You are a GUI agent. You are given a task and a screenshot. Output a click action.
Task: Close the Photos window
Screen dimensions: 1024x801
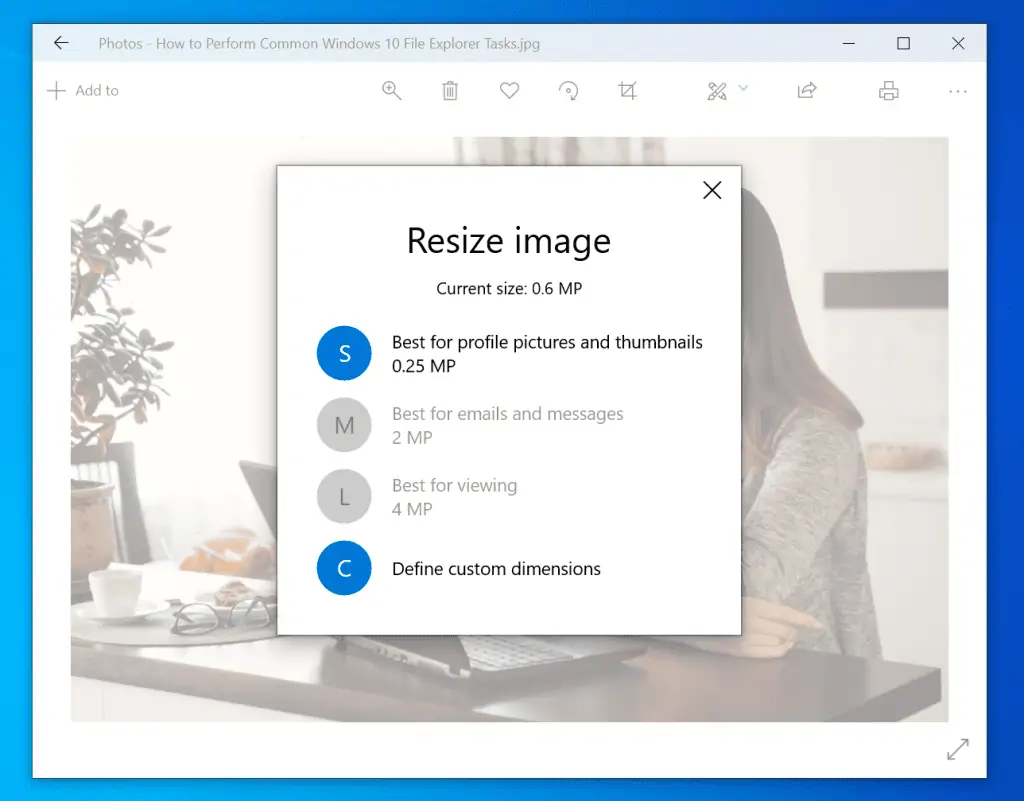point(958,44)
